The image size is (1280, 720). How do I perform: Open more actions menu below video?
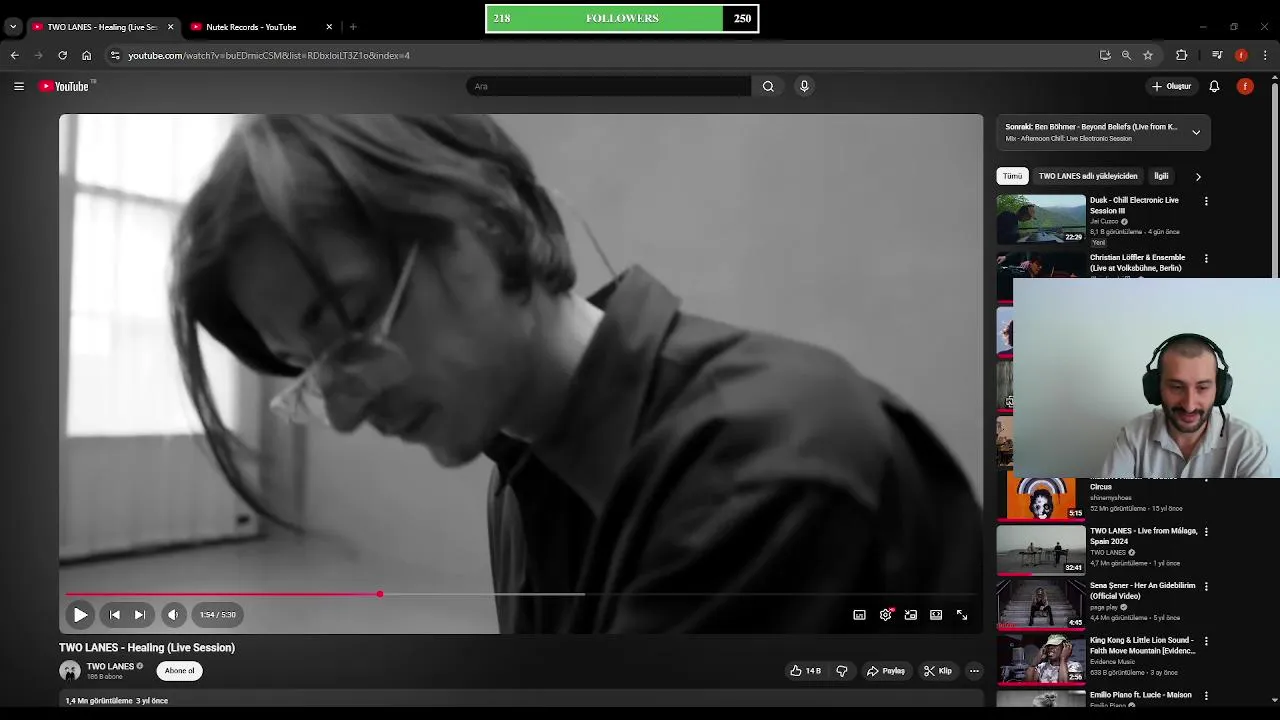tap(974, 671)
